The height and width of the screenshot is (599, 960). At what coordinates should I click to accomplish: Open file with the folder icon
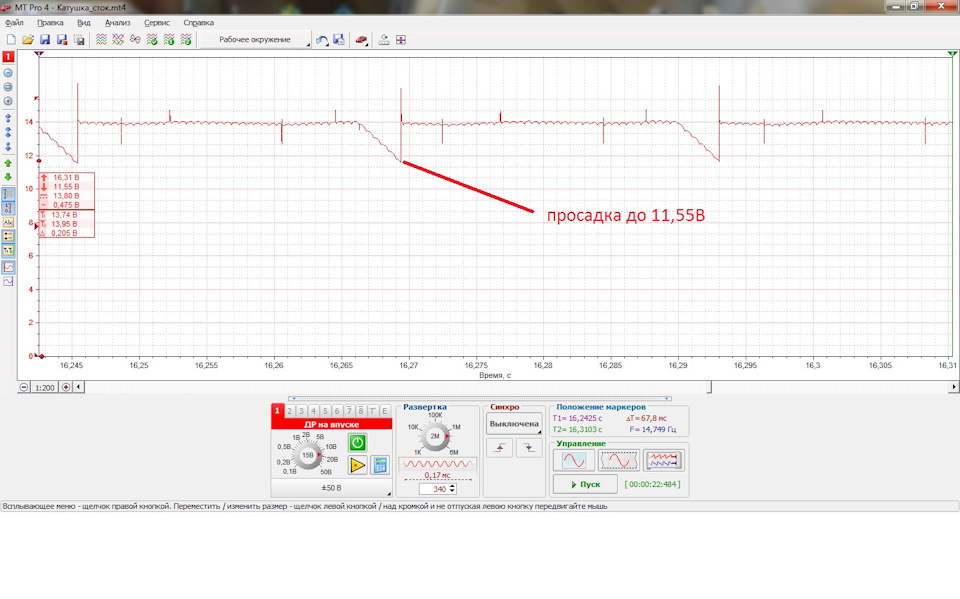point(28,40)
